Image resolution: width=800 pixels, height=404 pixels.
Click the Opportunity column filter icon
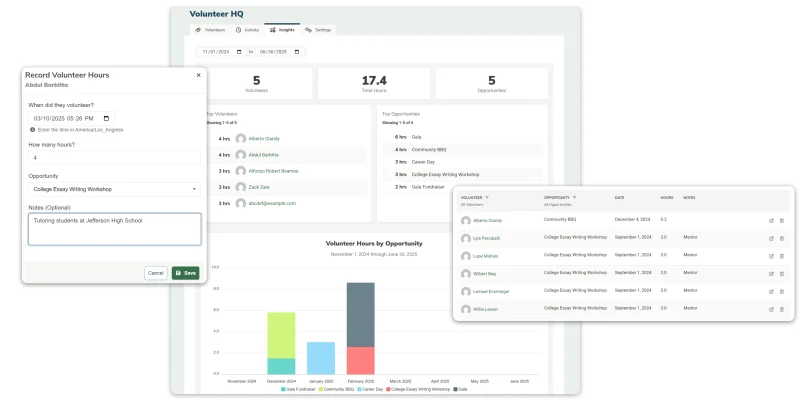click(574, 197)
